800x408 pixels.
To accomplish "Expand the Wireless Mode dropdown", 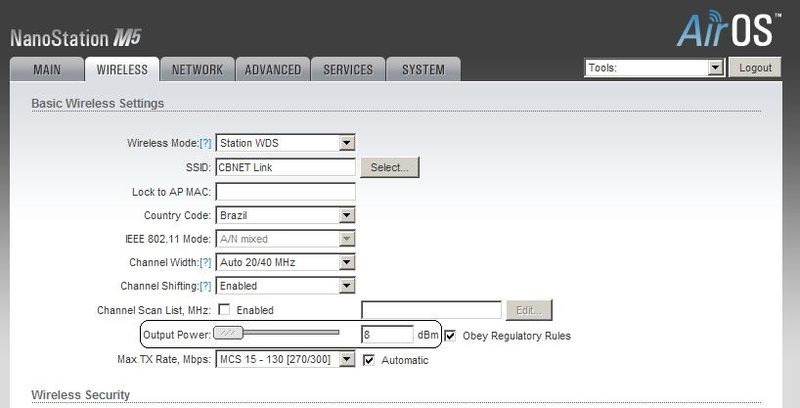I will coord(285,143).
